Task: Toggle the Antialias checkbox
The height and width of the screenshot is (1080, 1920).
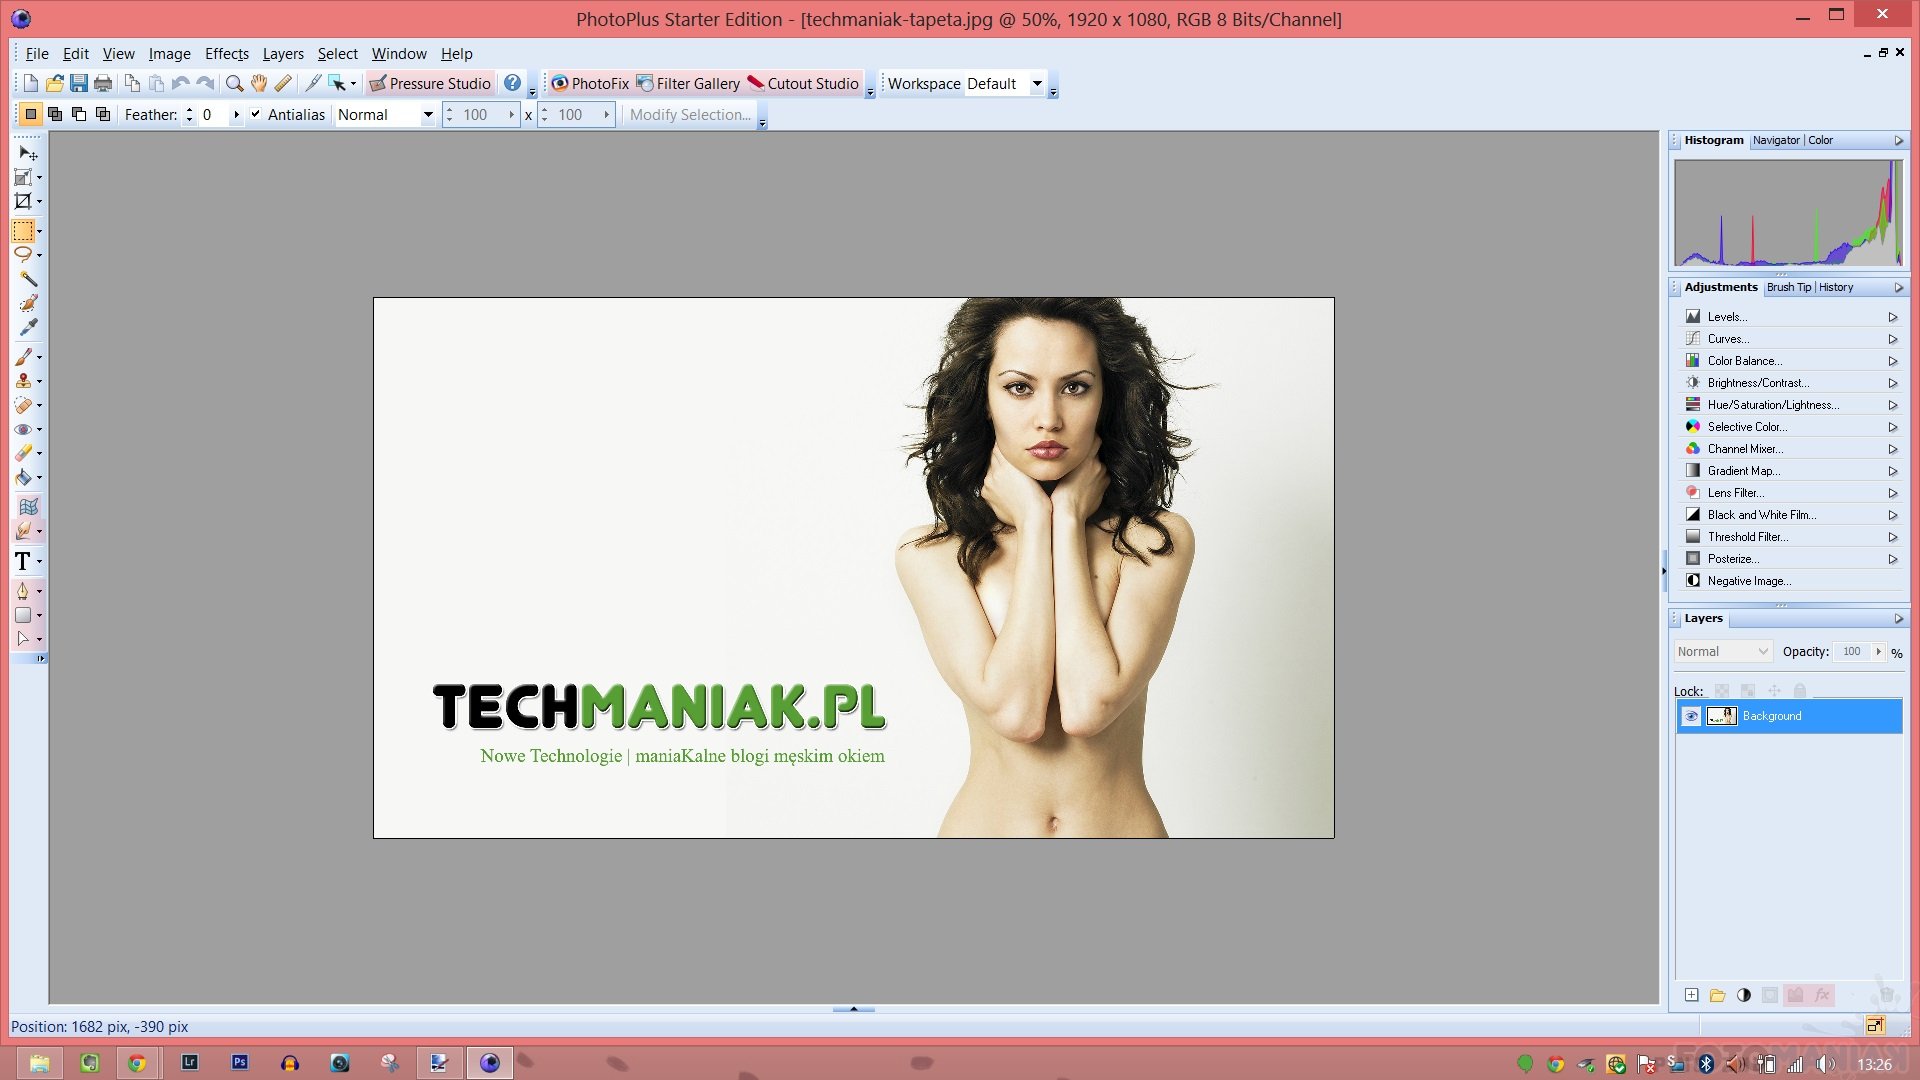Action: [256, 114]
